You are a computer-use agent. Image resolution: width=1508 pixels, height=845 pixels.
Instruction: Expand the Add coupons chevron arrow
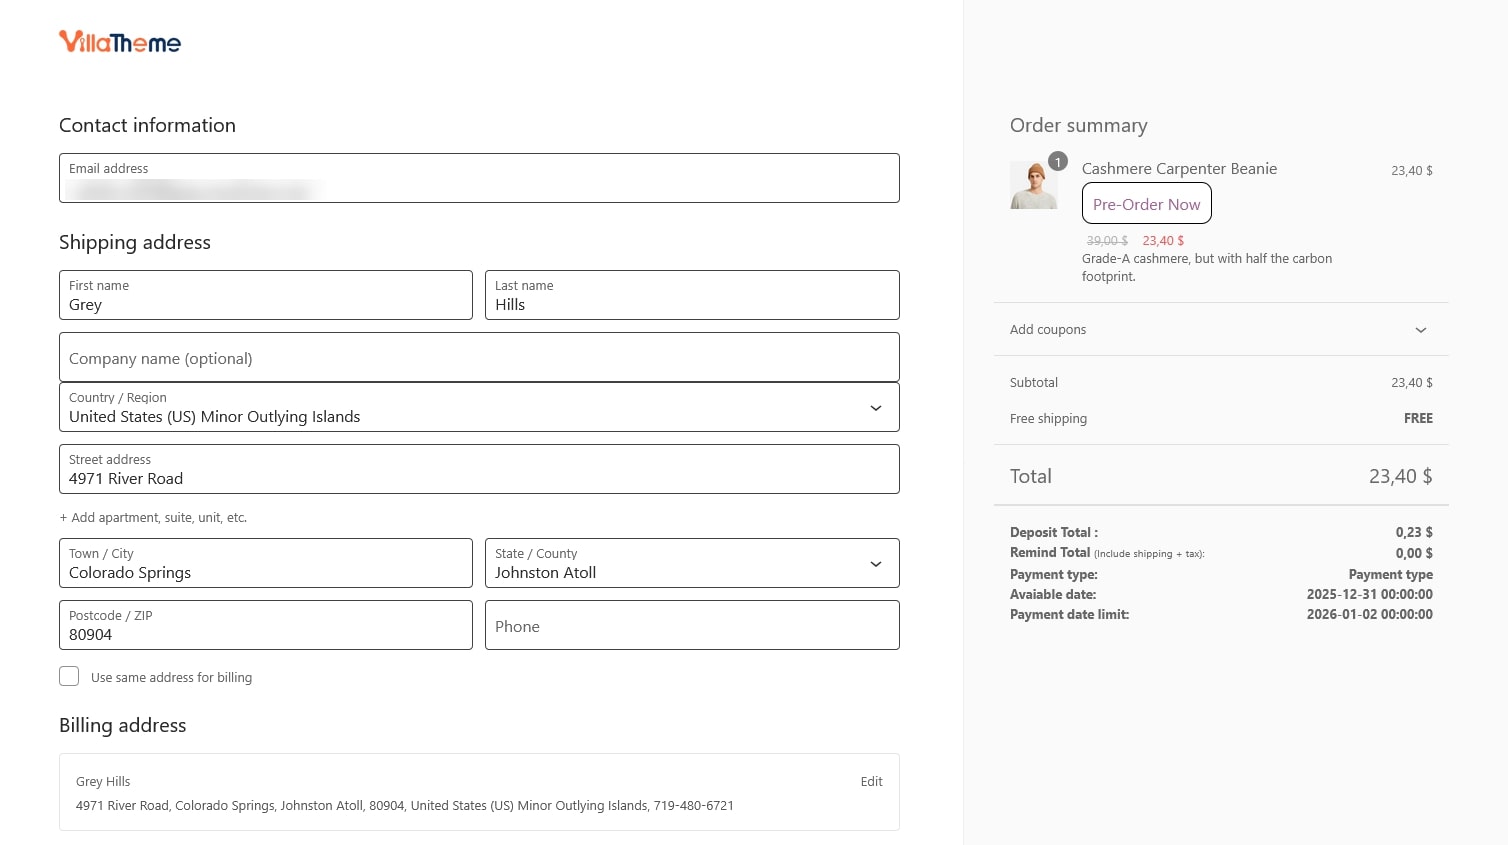tap(1420, 330)
